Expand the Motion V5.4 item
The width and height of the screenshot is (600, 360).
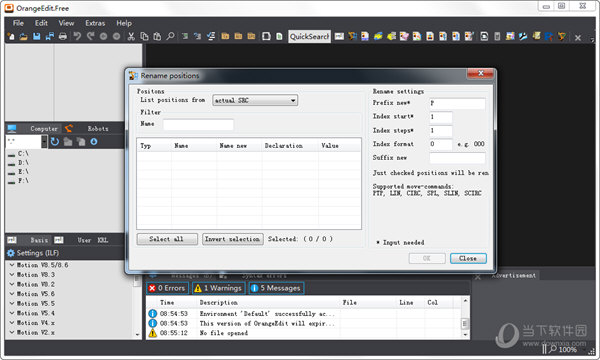(11, 313)
